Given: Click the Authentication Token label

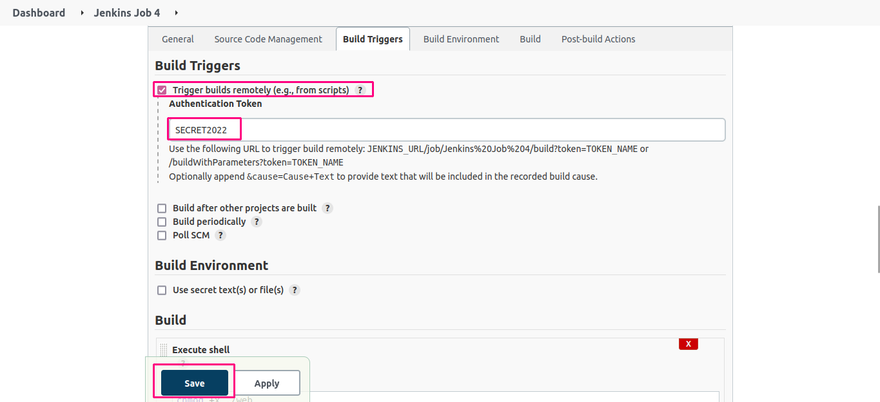Looking at the screenshot, I should pos(216,104).
